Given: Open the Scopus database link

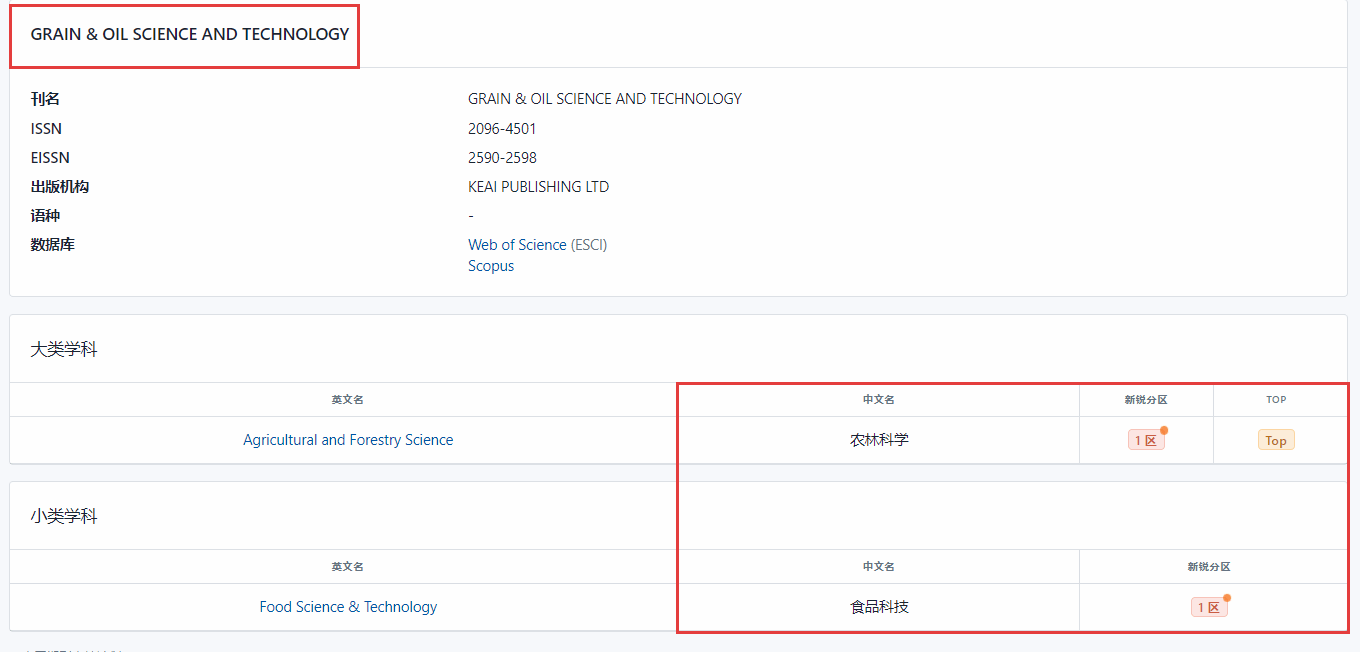Looking at the screenshot, I should [491, 266].
